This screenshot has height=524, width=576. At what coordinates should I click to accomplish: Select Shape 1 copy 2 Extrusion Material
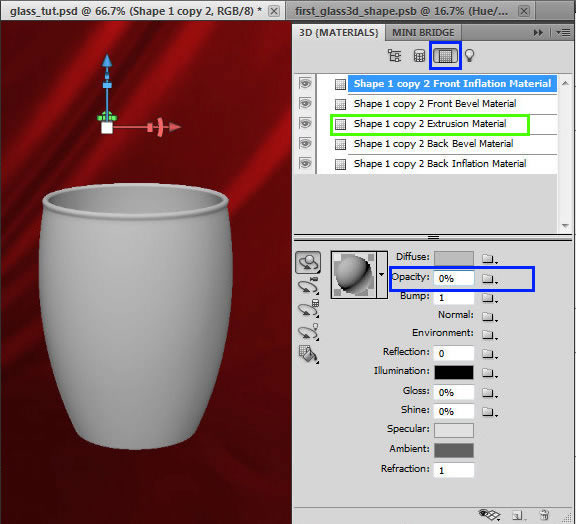click(x=431, y=124)
